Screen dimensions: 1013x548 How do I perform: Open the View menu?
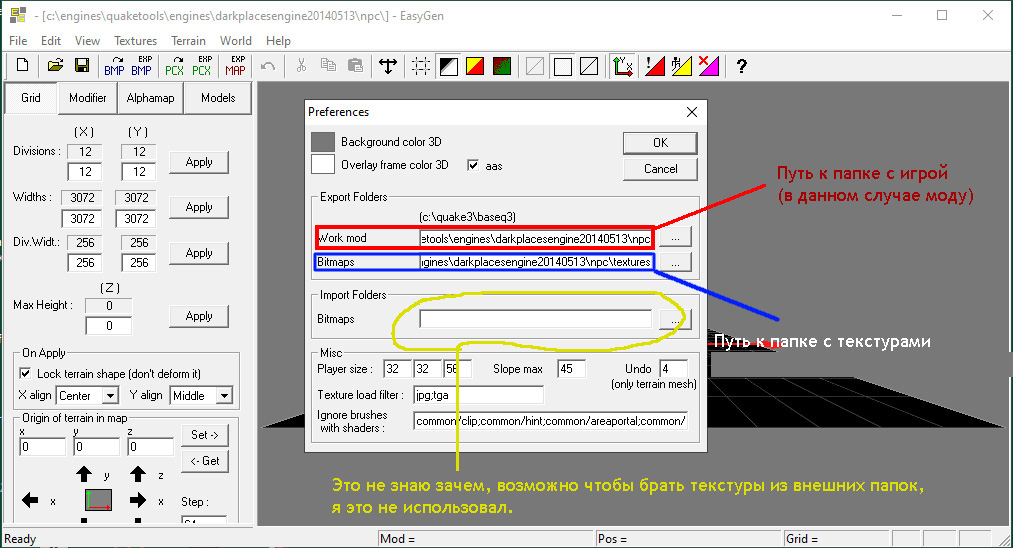point(87,41)
